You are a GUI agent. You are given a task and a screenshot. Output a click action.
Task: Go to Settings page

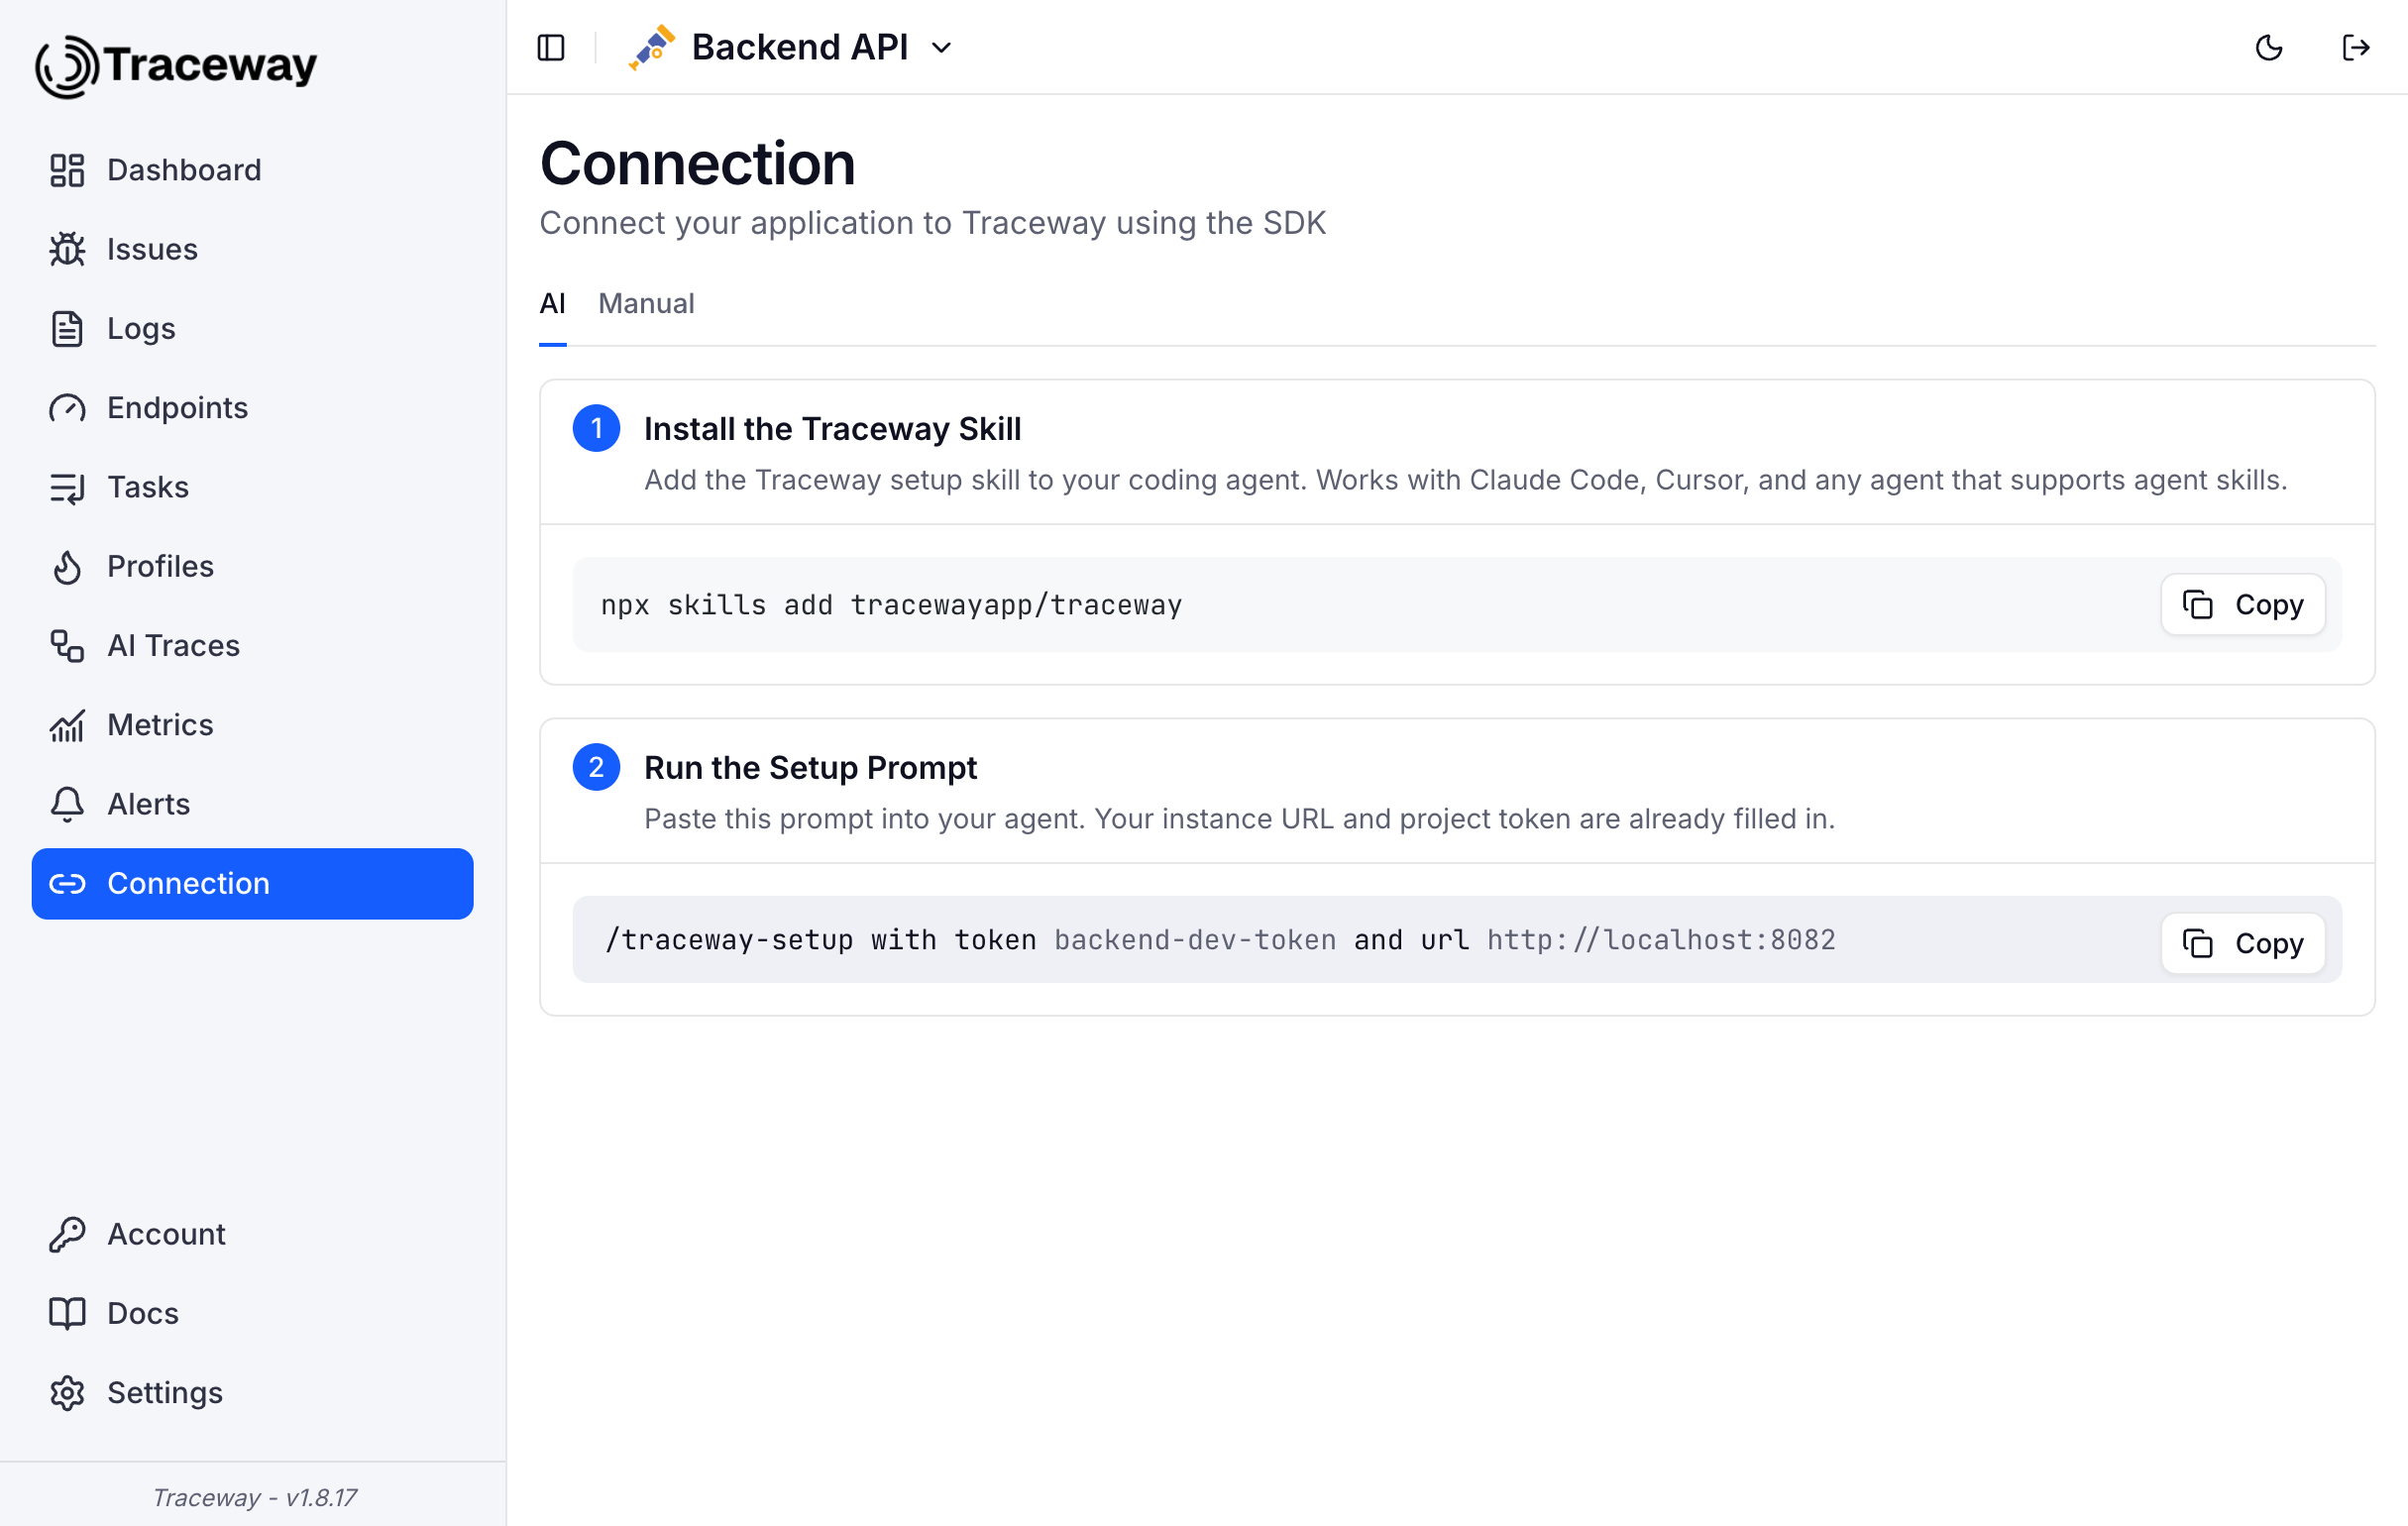tap(252, 1393)
